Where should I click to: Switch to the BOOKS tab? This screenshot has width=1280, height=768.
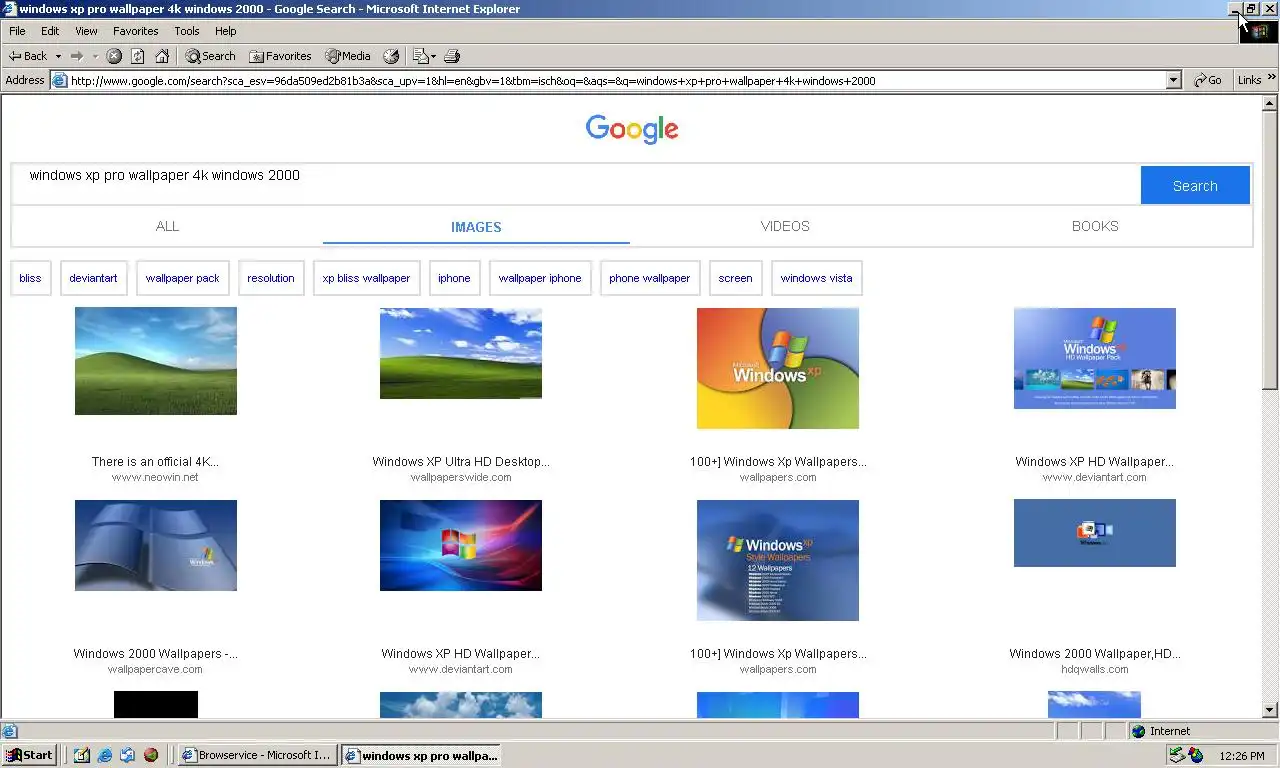[x=1095, y=226]
